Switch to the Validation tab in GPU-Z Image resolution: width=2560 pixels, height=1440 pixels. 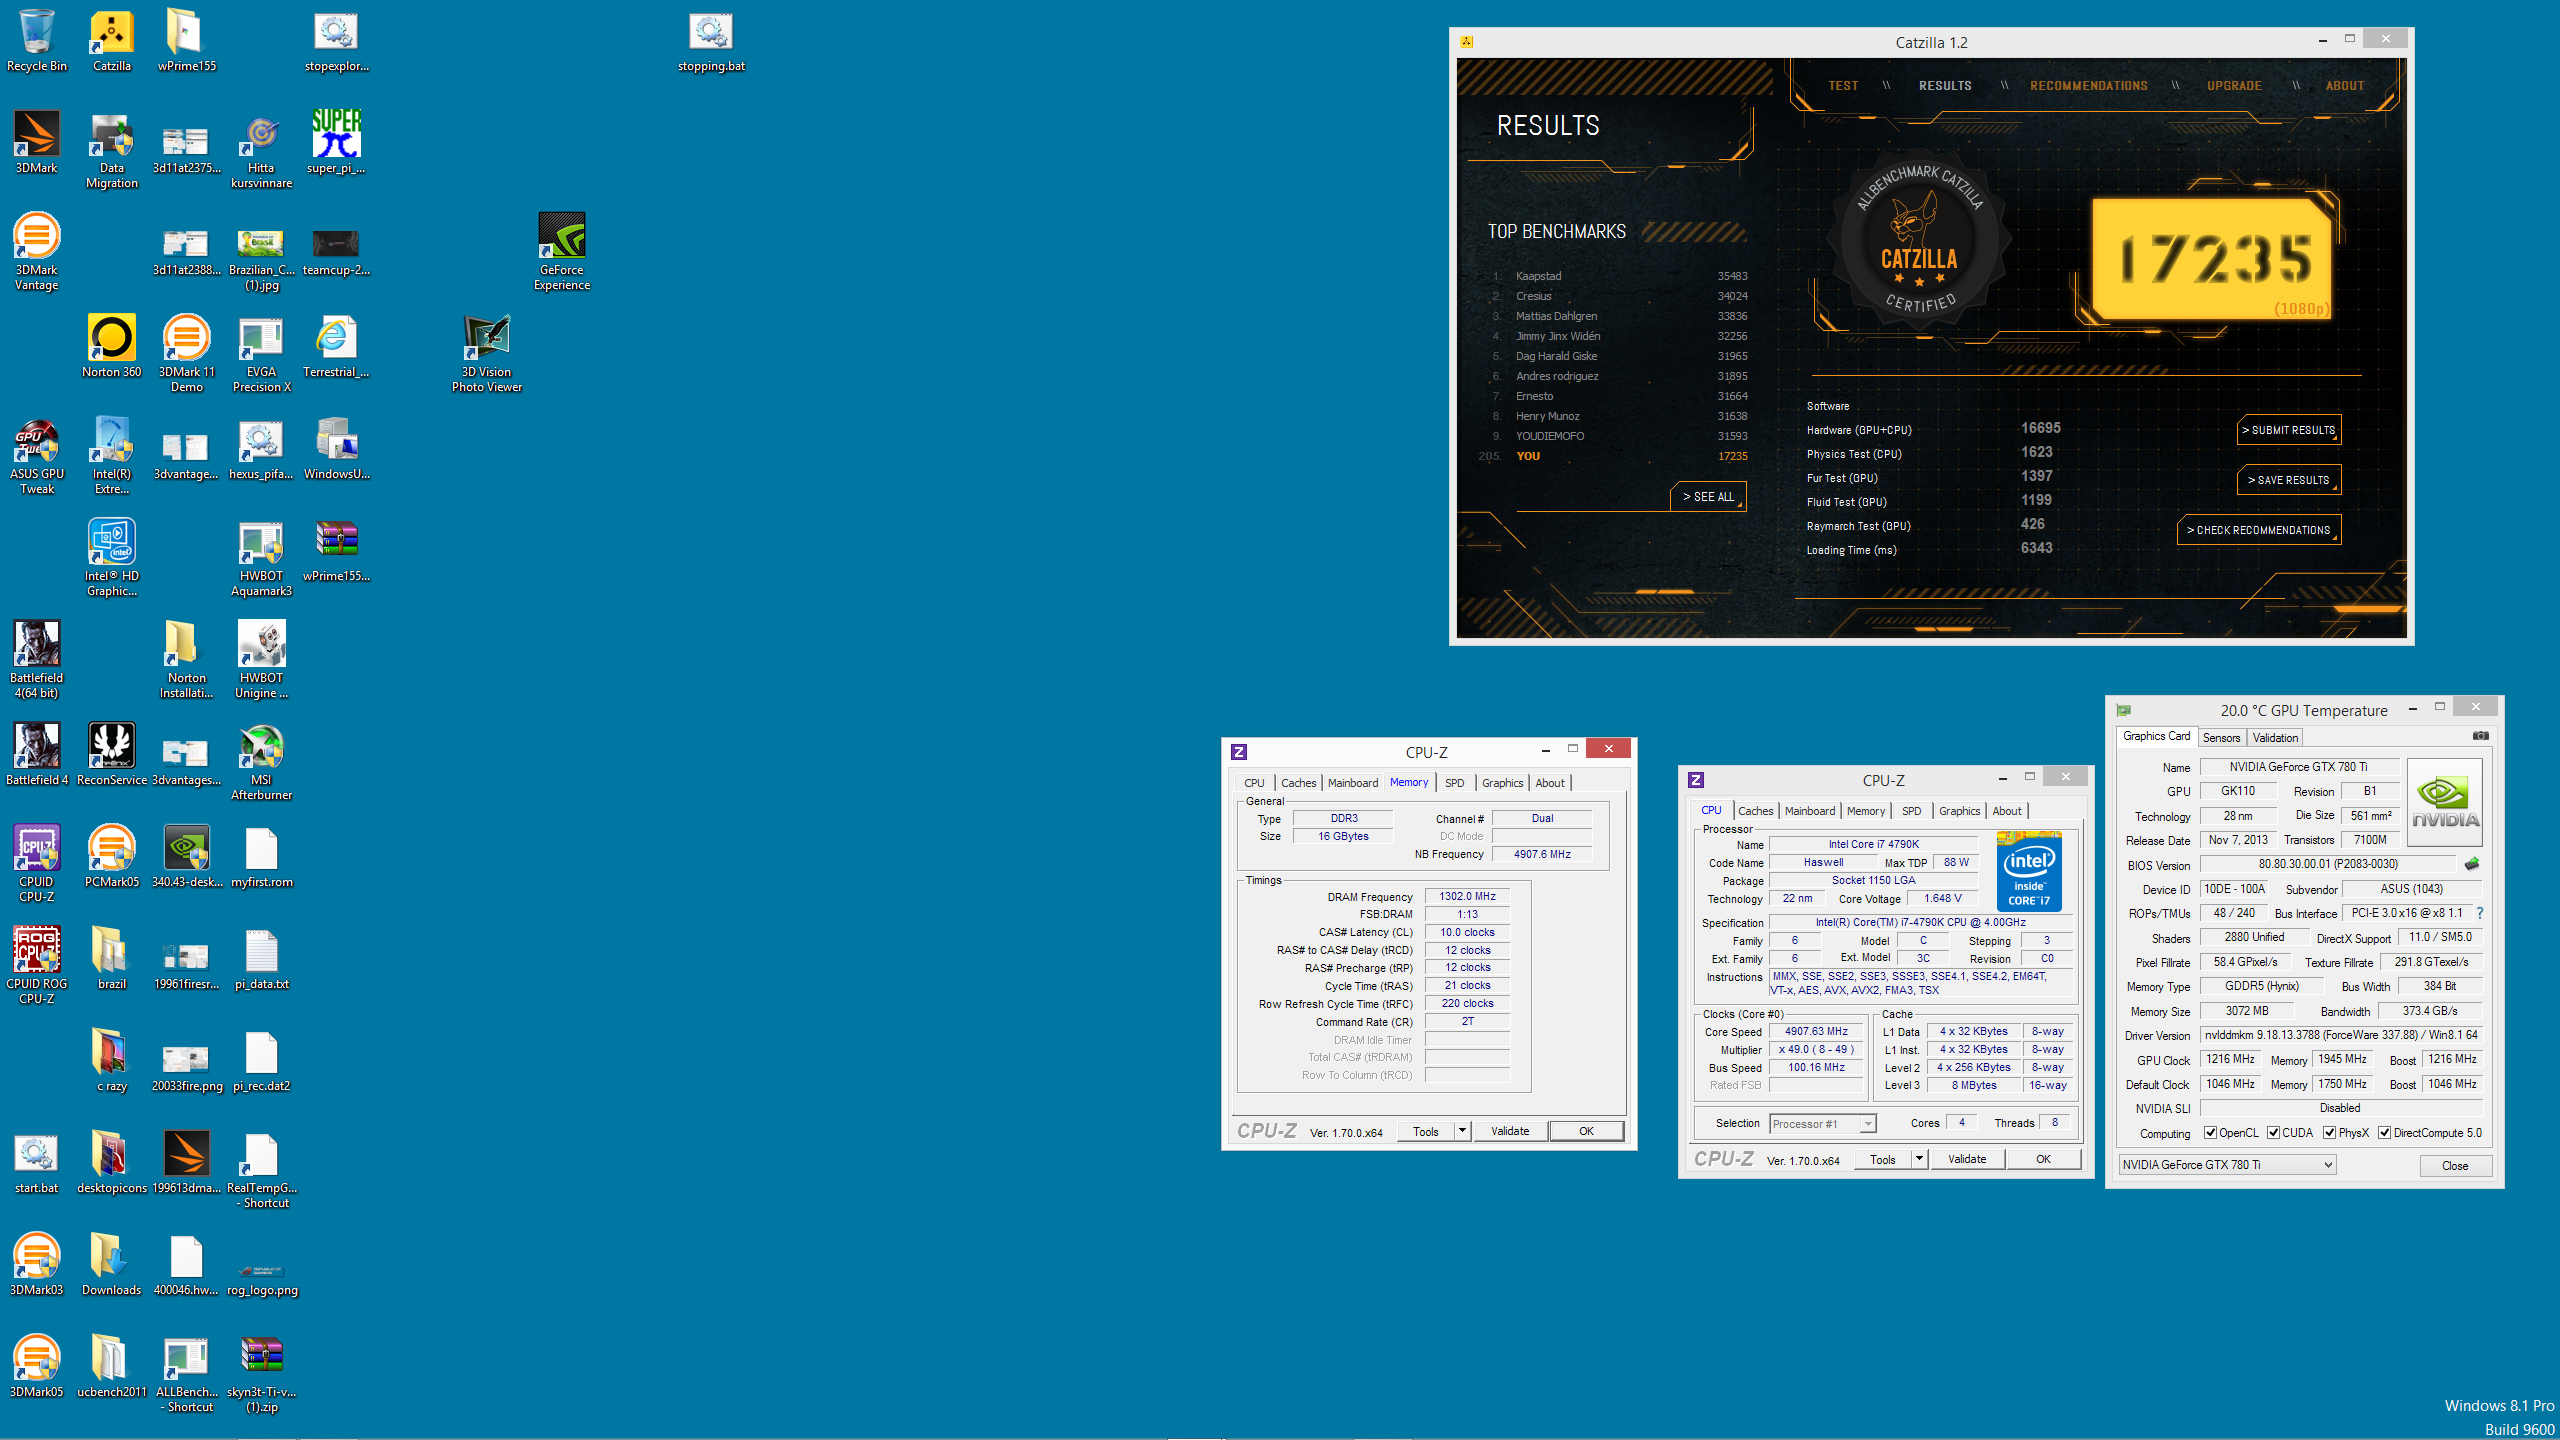point(2275,738)
